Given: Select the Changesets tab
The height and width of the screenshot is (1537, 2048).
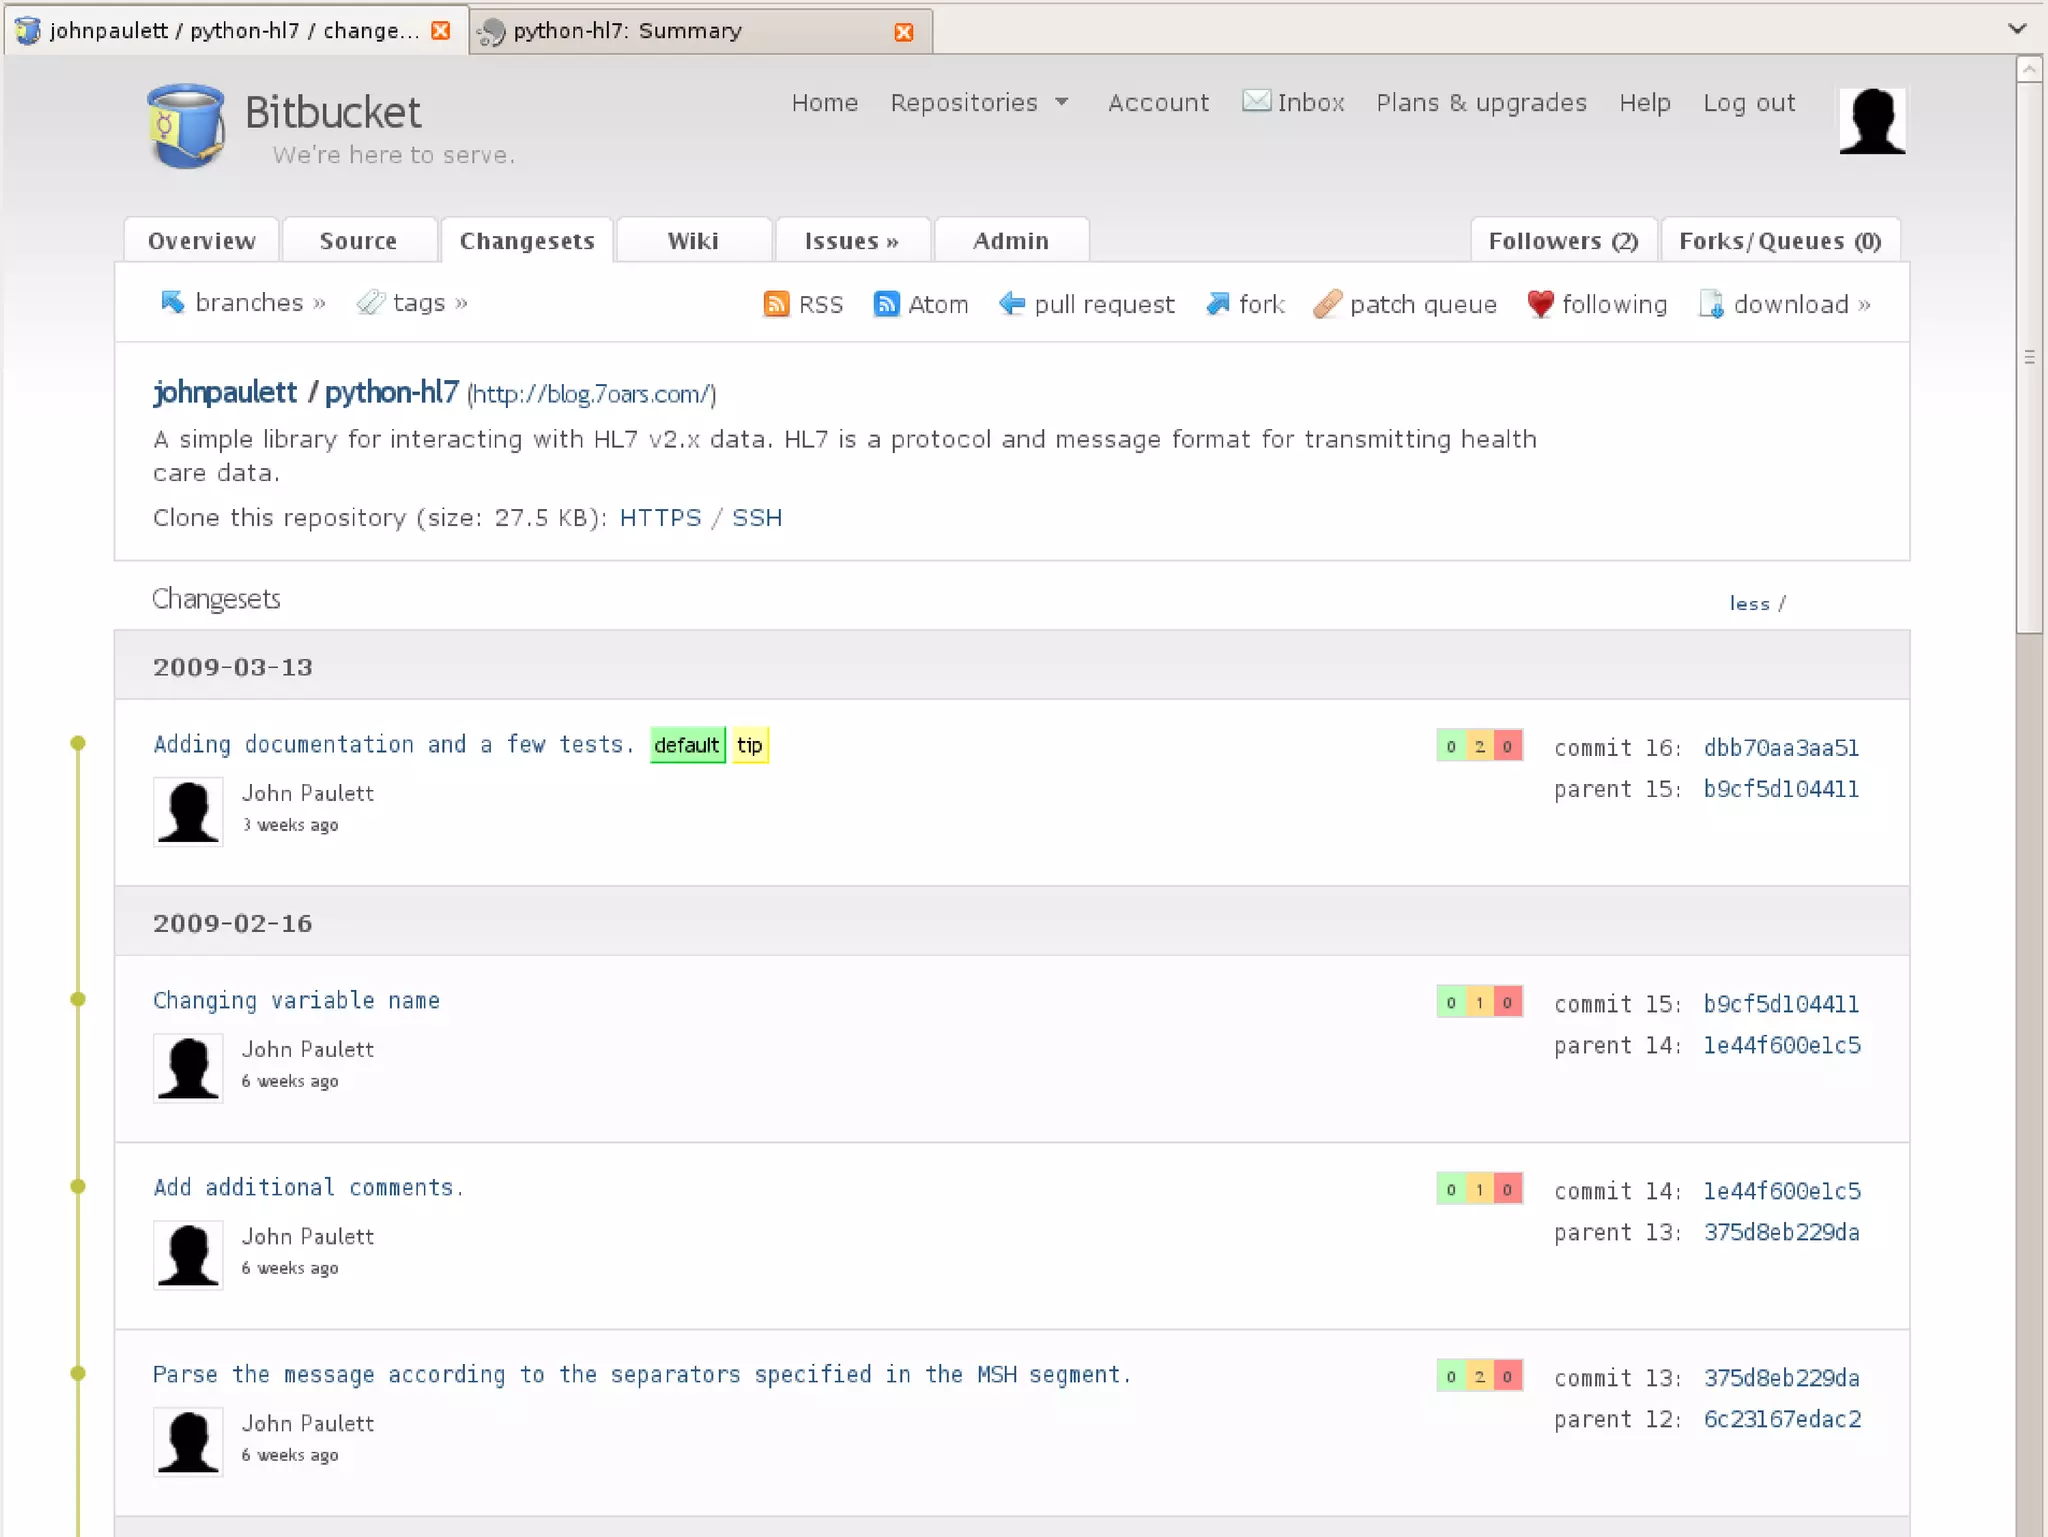Looking at the screenshot, I should (x=527, y=241).
